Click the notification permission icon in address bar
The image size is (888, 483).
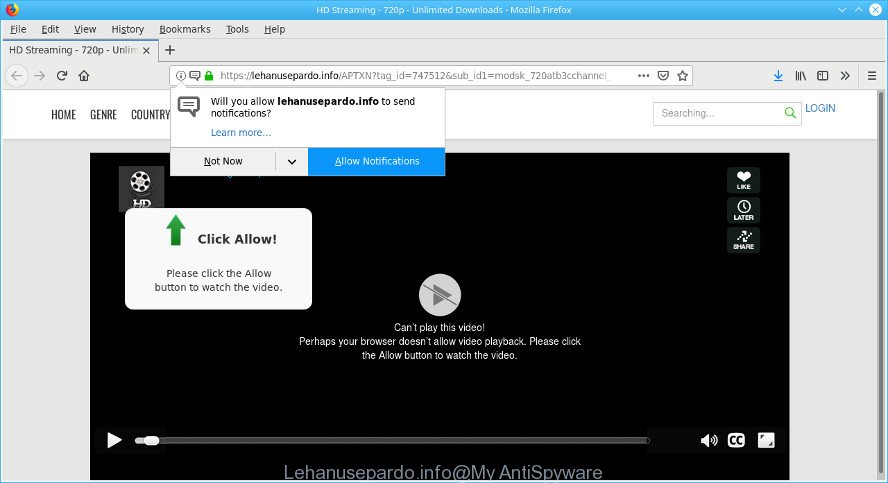(195, 75)
